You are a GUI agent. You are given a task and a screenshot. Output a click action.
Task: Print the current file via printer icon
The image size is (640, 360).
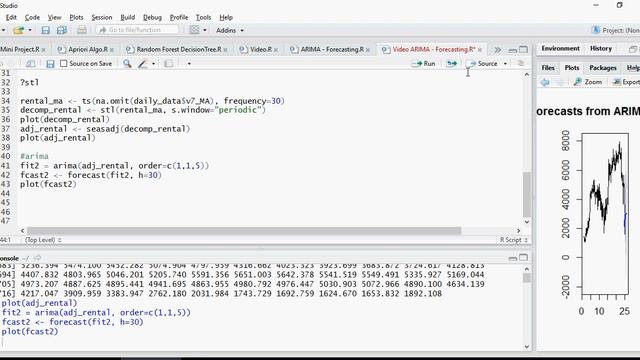click(x=82, y=30)
